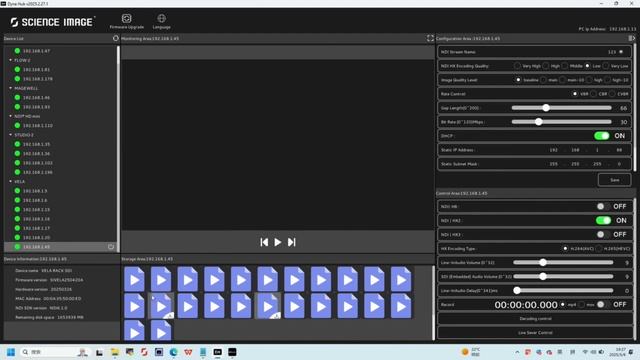Select device 192.168.1.46

point(36,98)
